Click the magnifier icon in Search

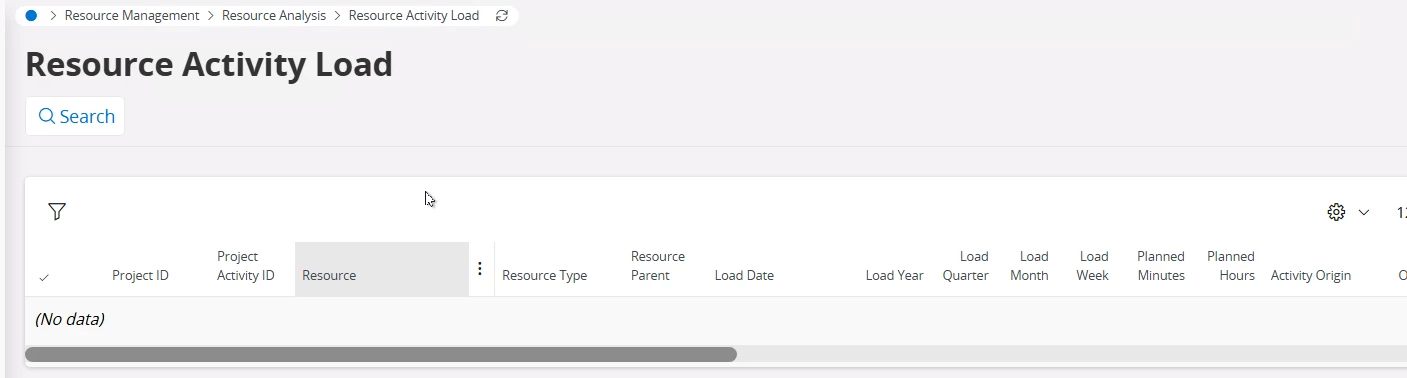46,116
